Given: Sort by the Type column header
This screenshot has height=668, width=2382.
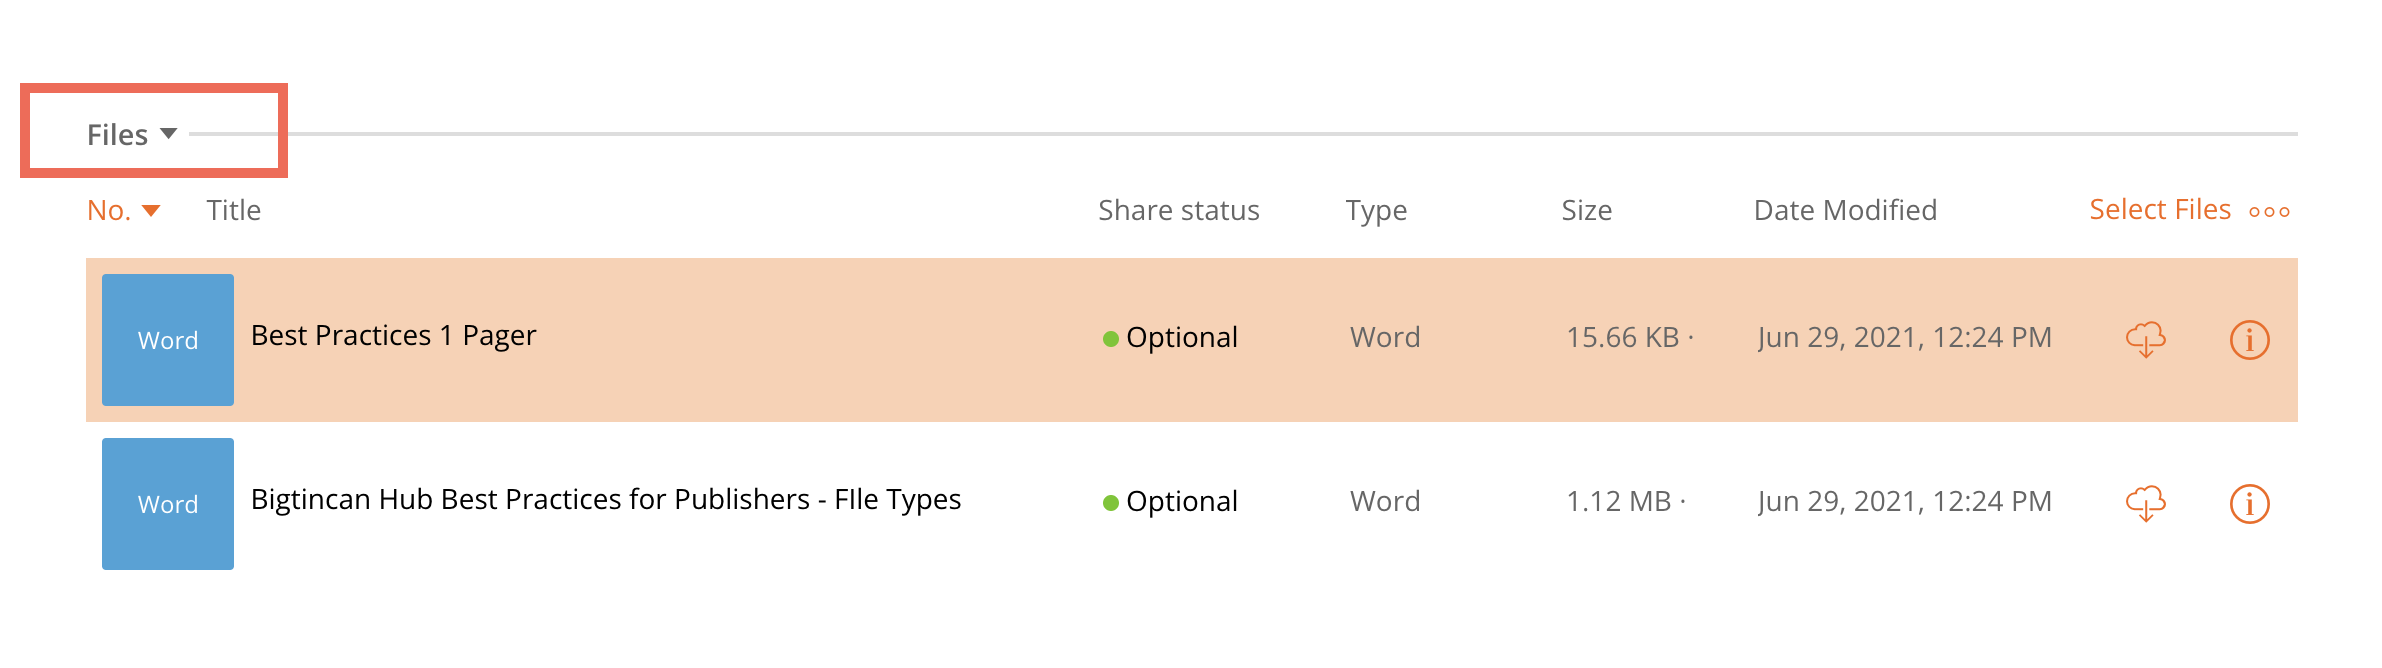Looking at the screenshot, I should pos(1376,211).
